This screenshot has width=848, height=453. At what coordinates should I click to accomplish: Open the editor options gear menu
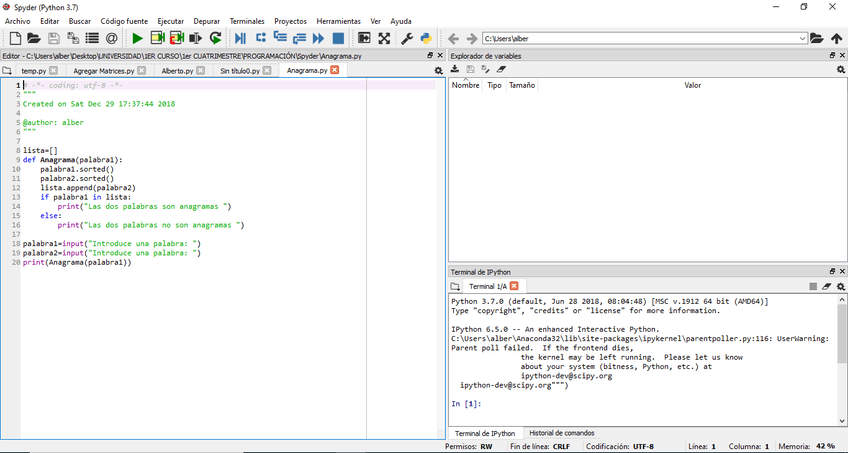(x=438, y=71)
